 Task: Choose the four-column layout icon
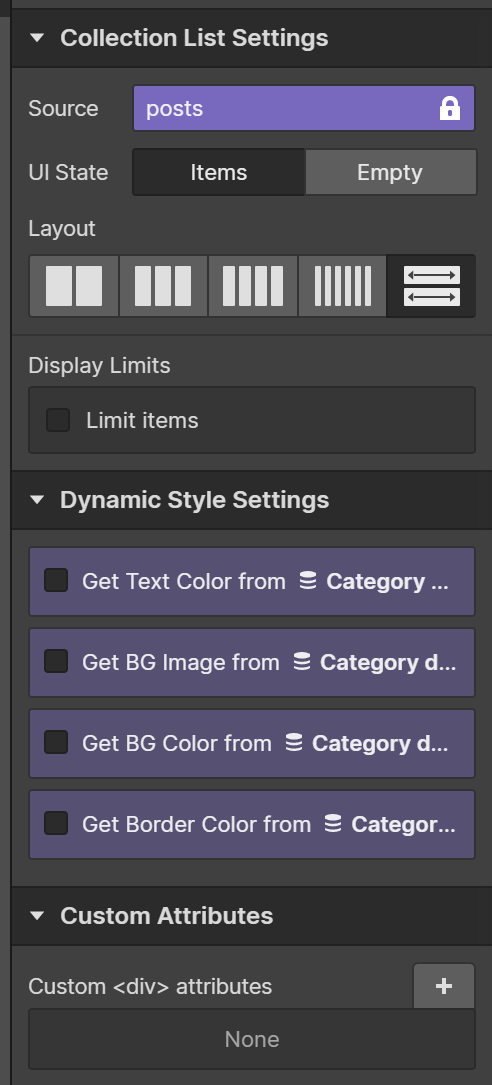coord(253,286)
